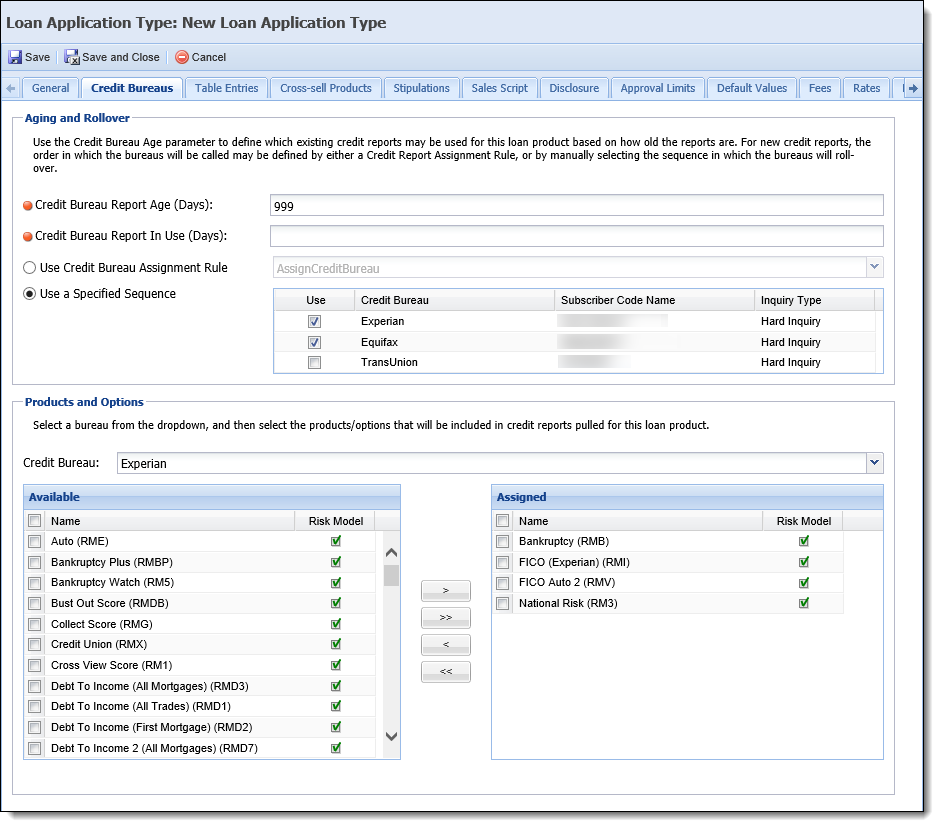Open the Default Values tab
Image resolution: width=939 pixels, height=827 pixels.
[752, 88]
